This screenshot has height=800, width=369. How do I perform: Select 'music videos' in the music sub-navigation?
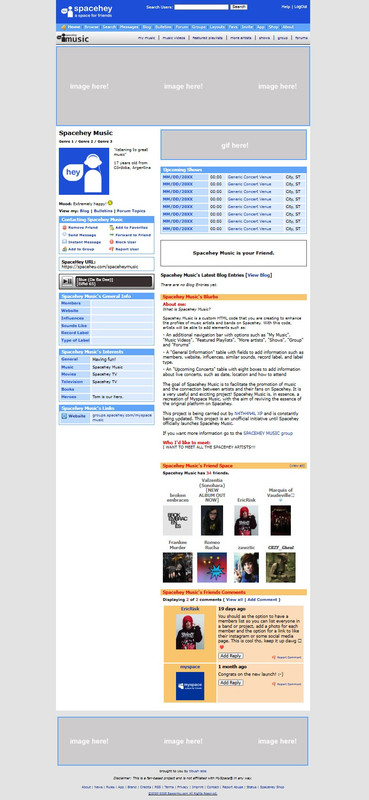pos(173,38)
